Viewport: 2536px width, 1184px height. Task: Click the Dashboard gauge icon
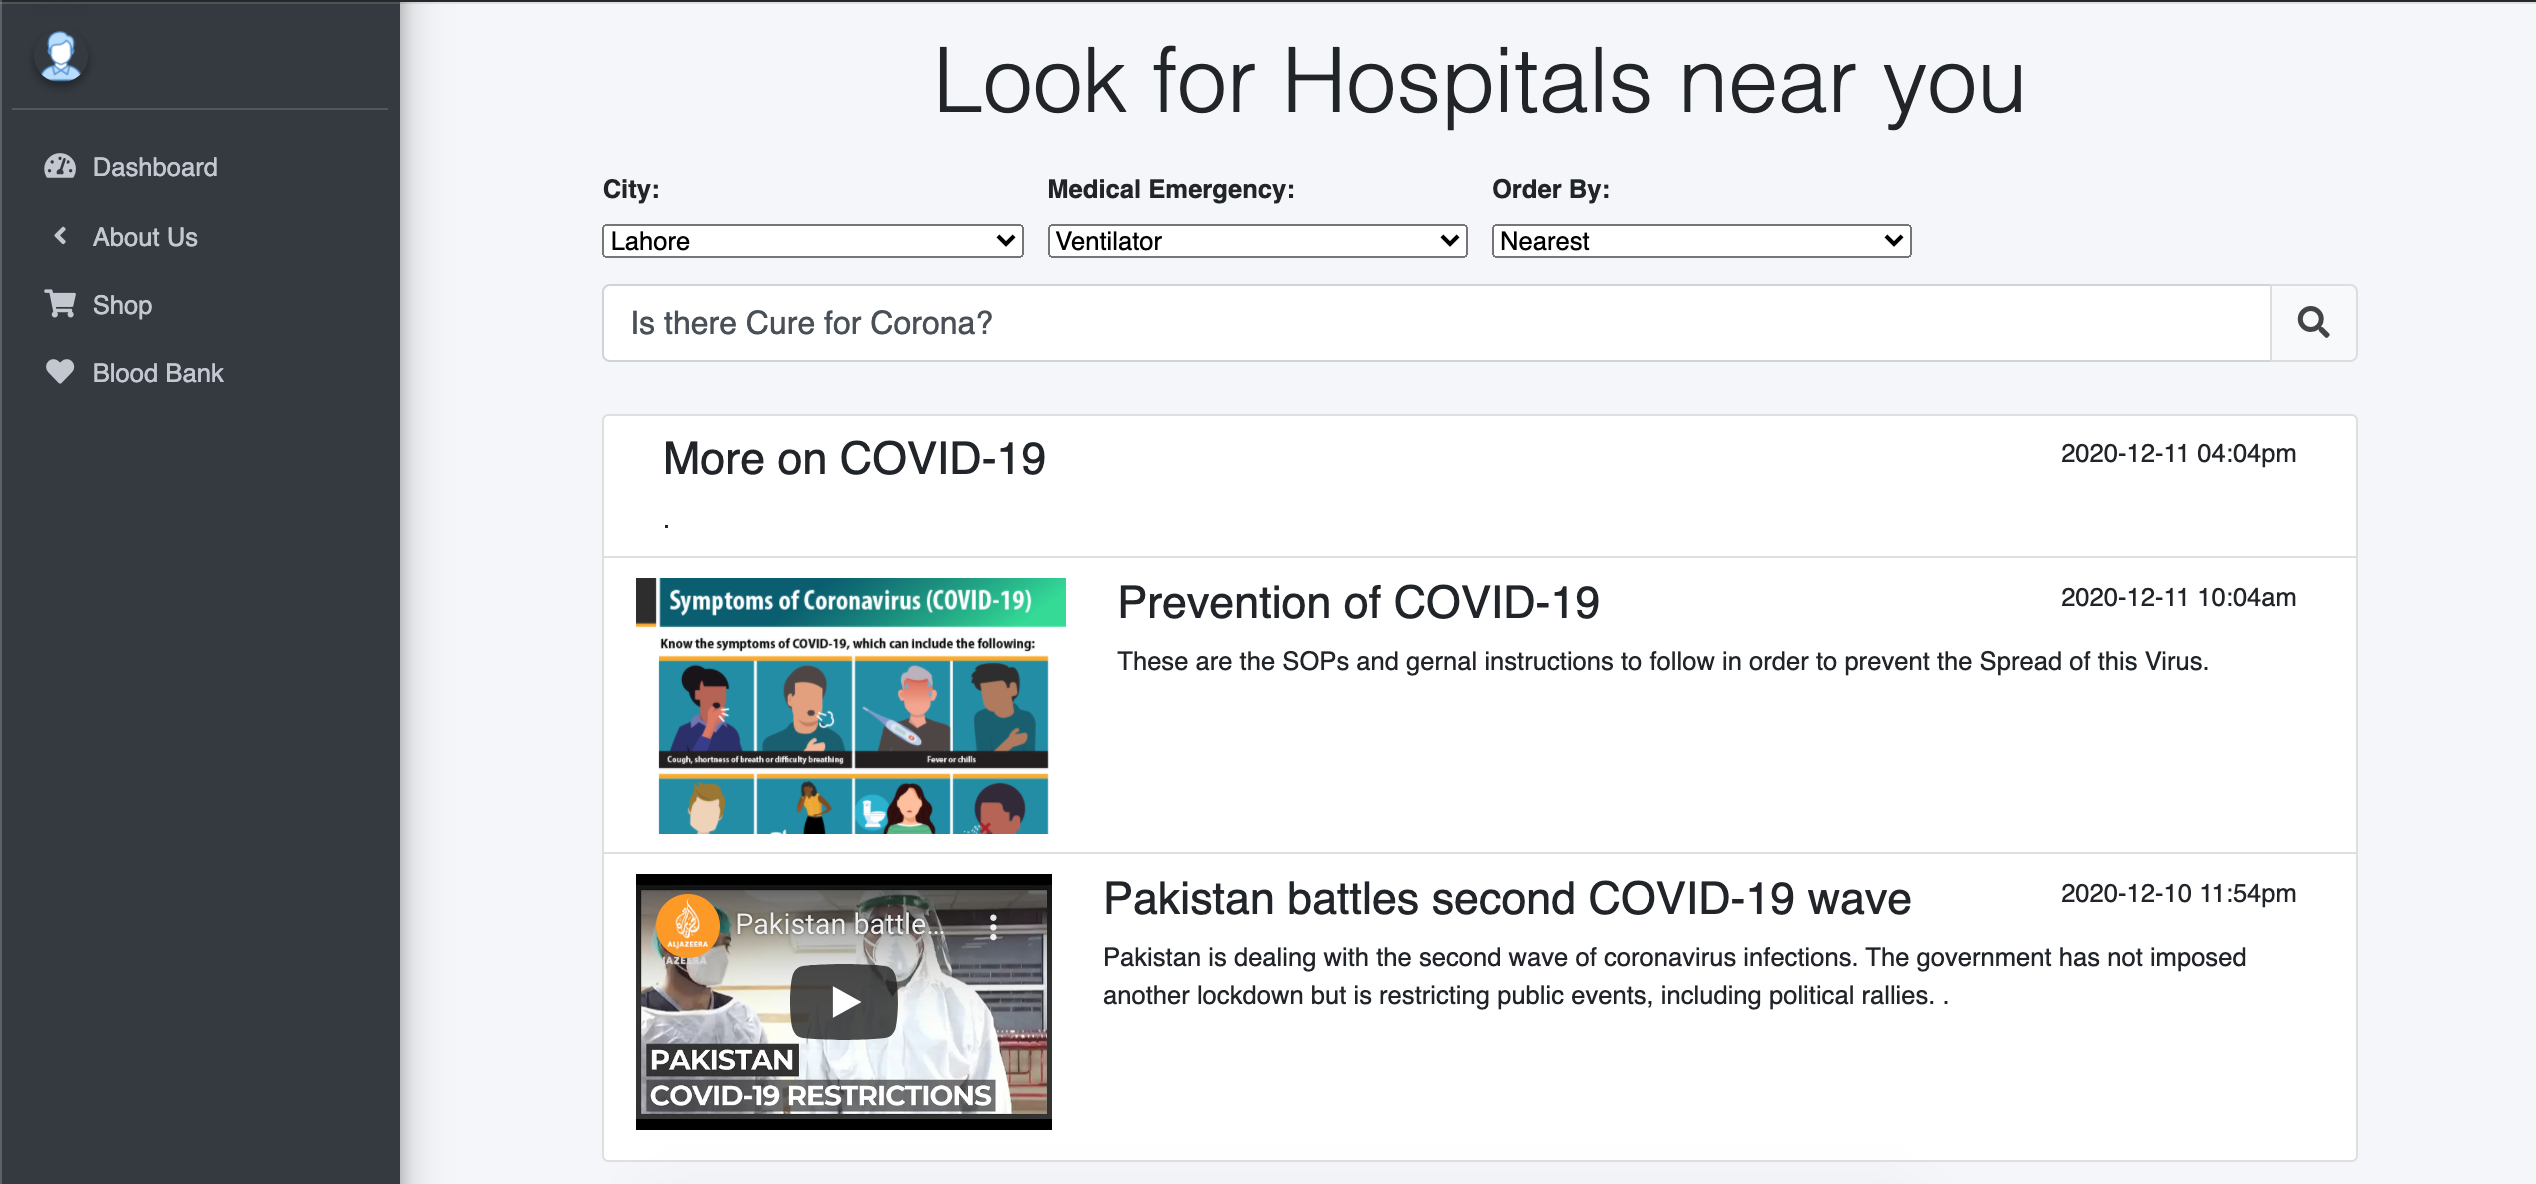pos(60,167)
